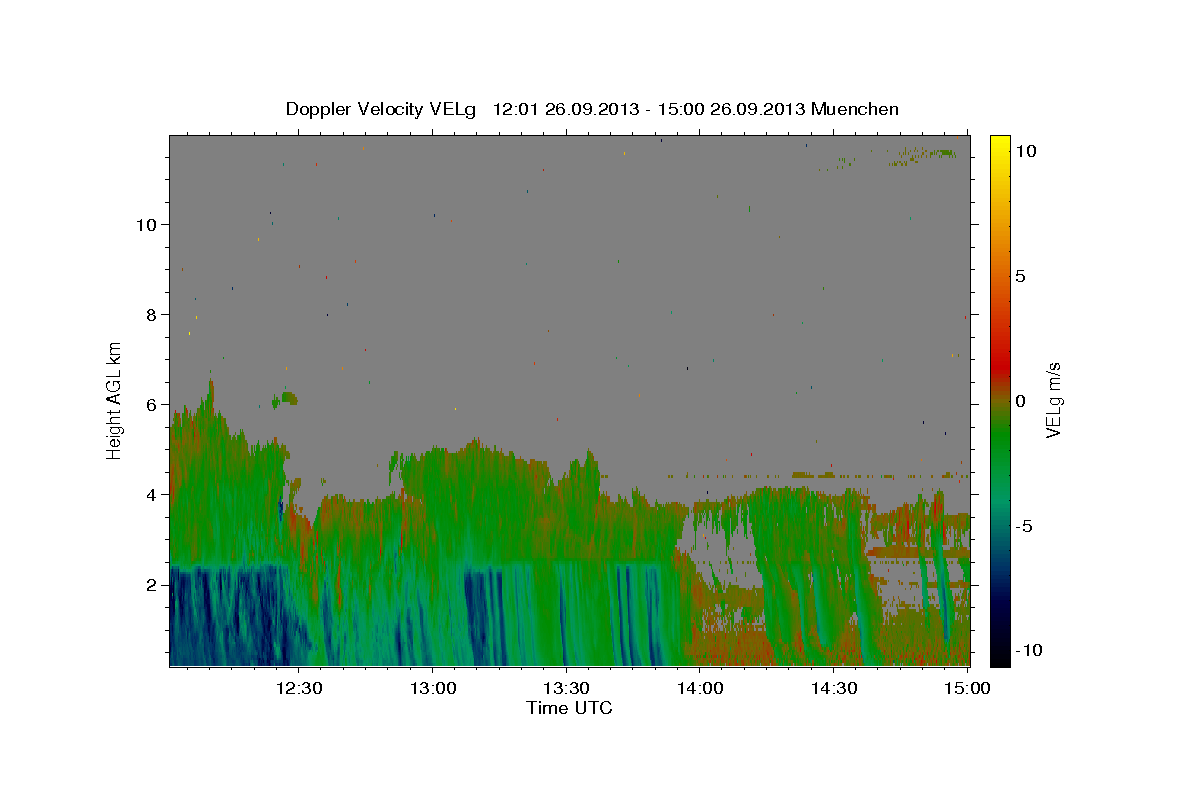Click the 14:30 time tick label

[x=833, y=688]
